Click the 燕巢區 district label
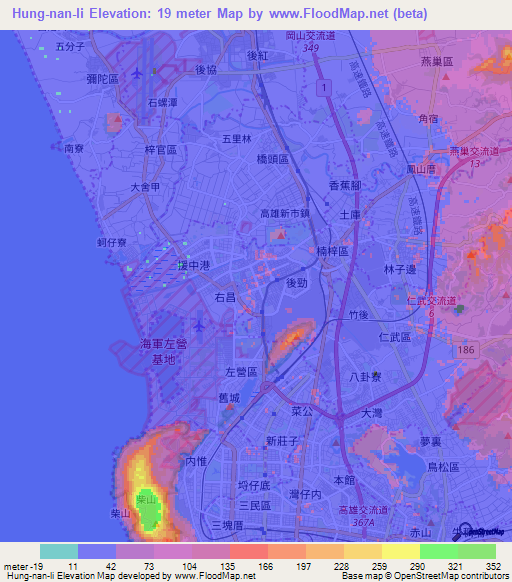 click(x=437, y=61)
